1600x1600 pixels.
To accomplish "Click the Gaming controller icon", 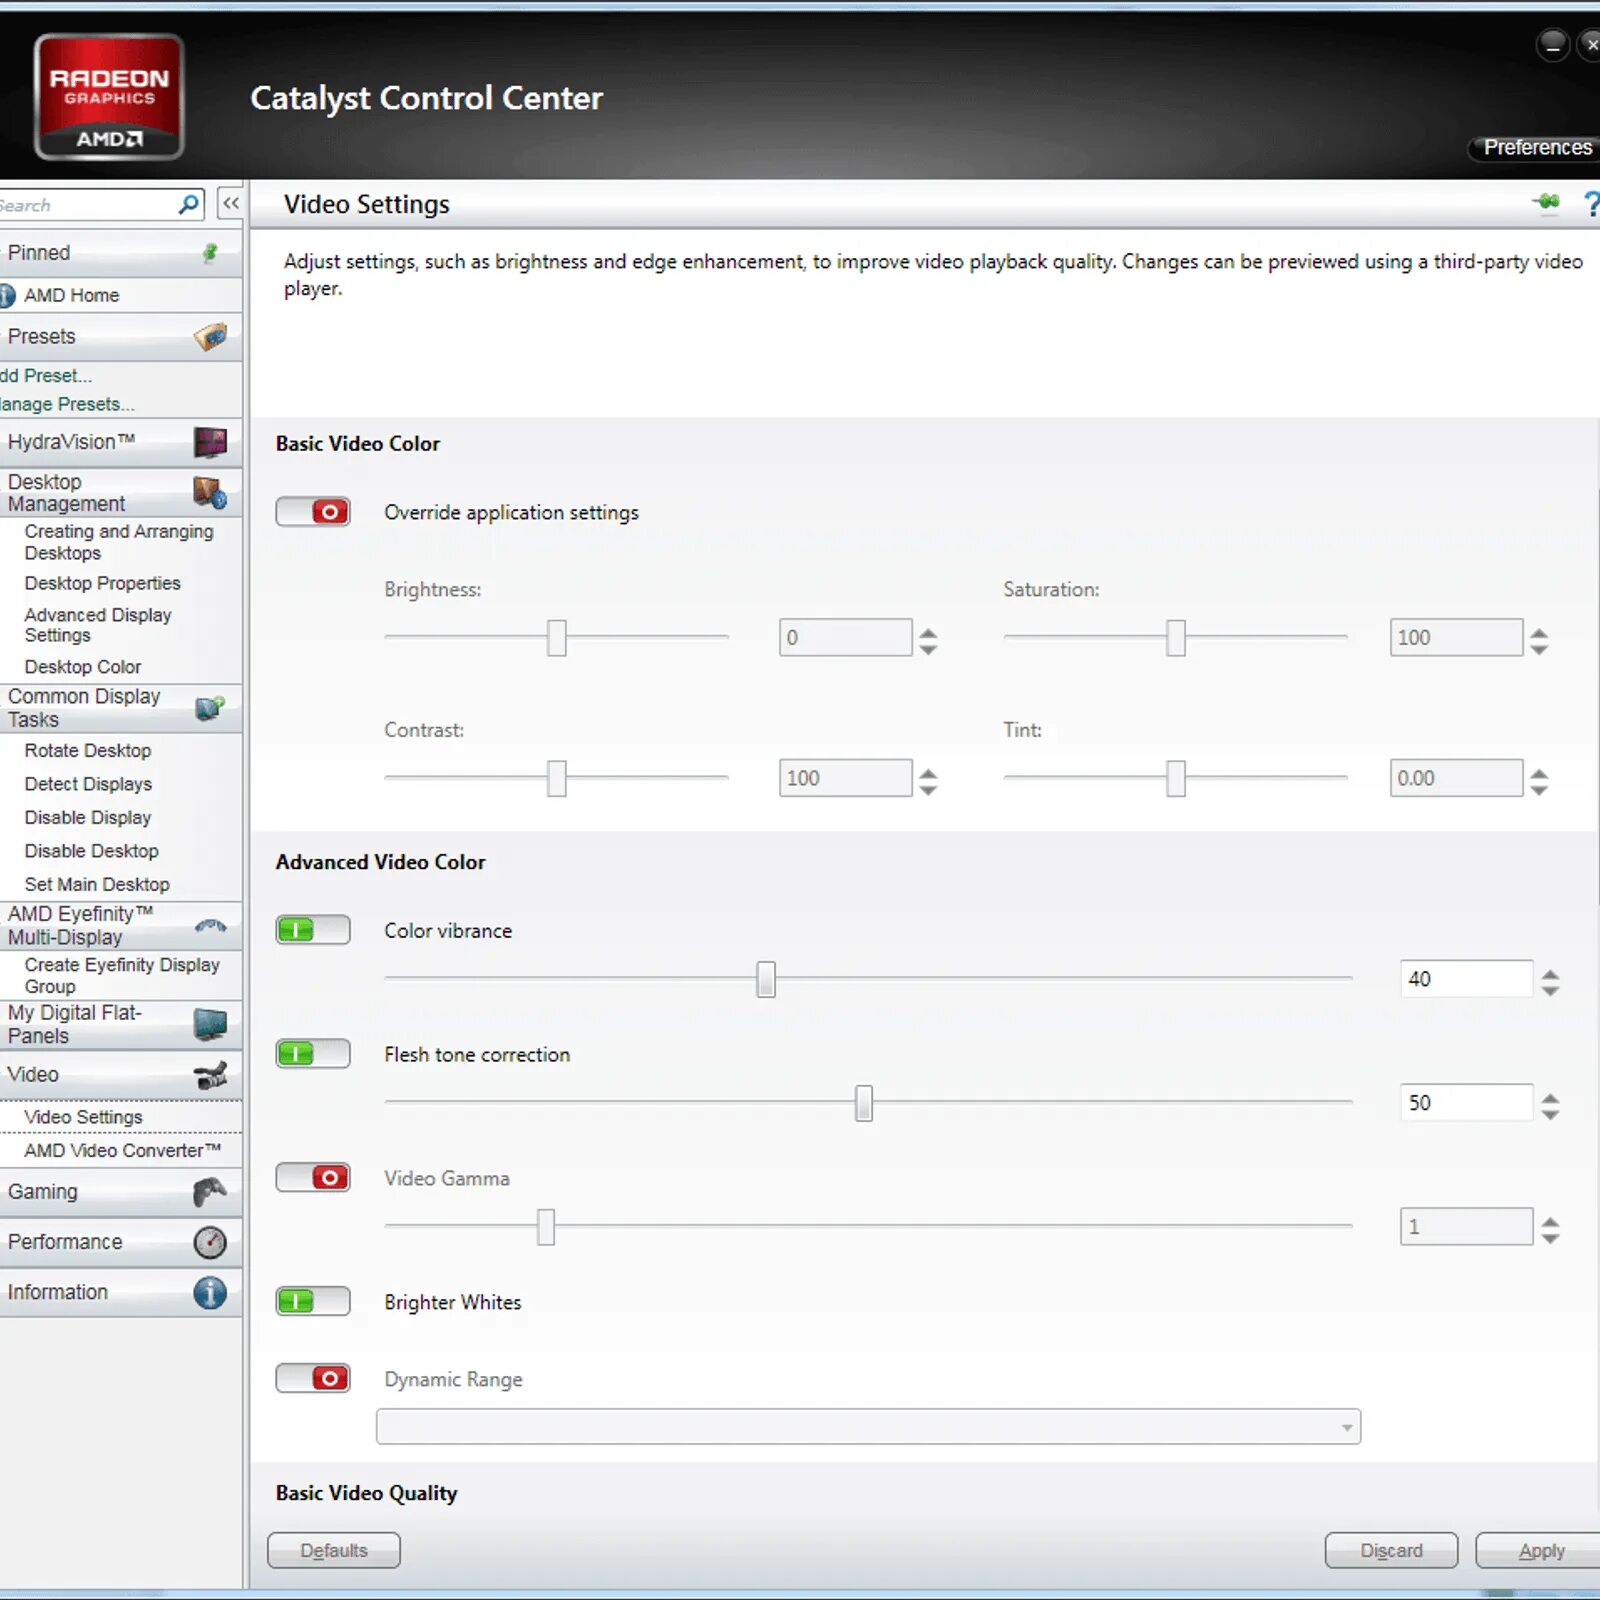I will coord(210,1191).
